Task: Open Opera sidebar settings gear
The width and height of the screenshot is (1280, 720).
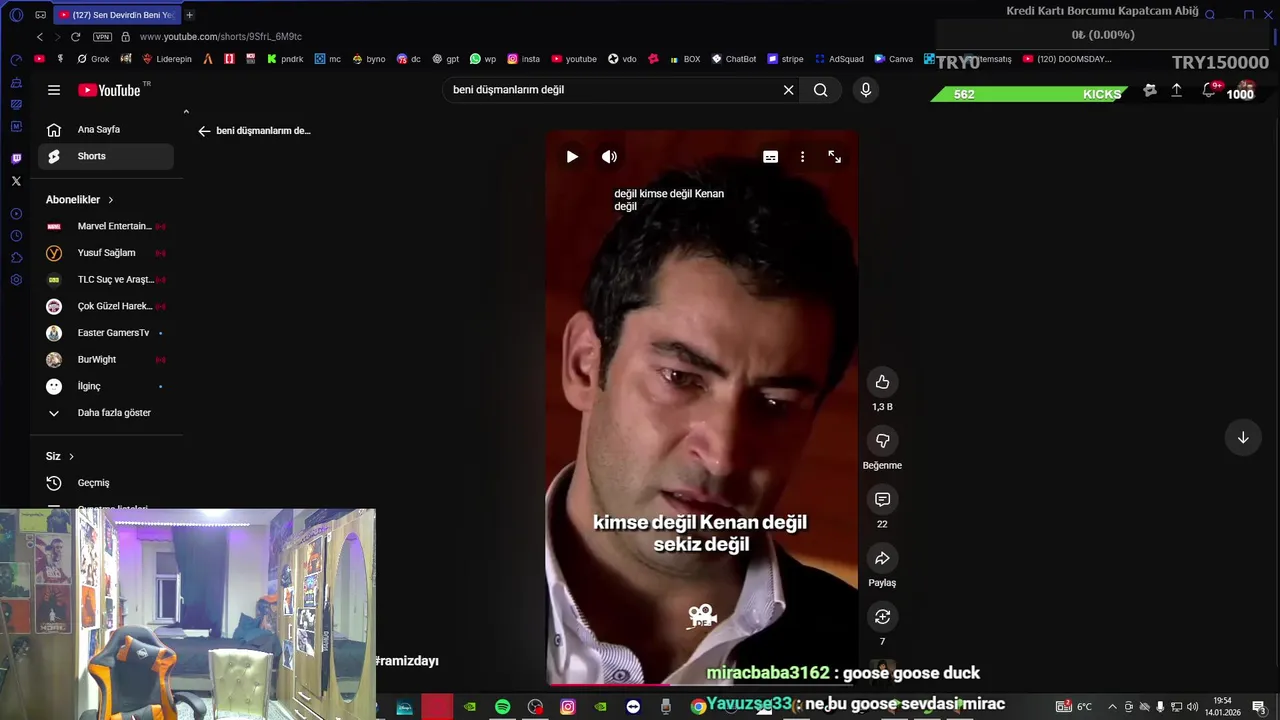Action: [x=16, y=280]
